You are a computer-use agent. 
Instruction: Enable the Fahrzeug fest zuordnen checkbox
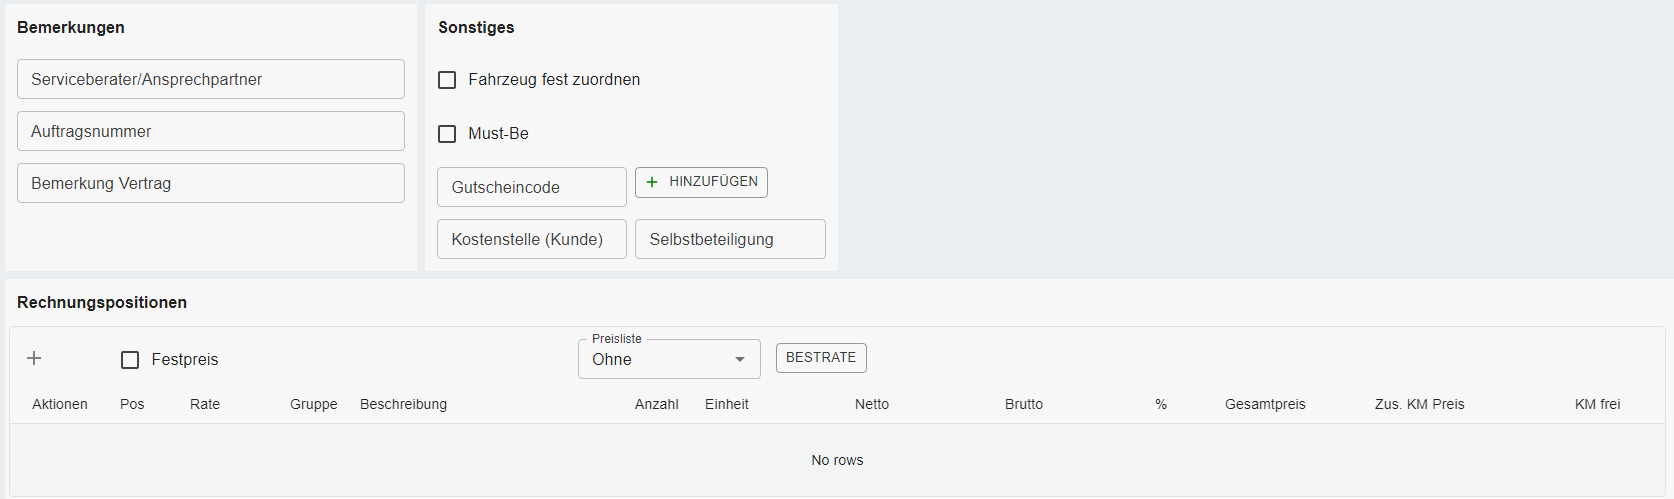447,80
